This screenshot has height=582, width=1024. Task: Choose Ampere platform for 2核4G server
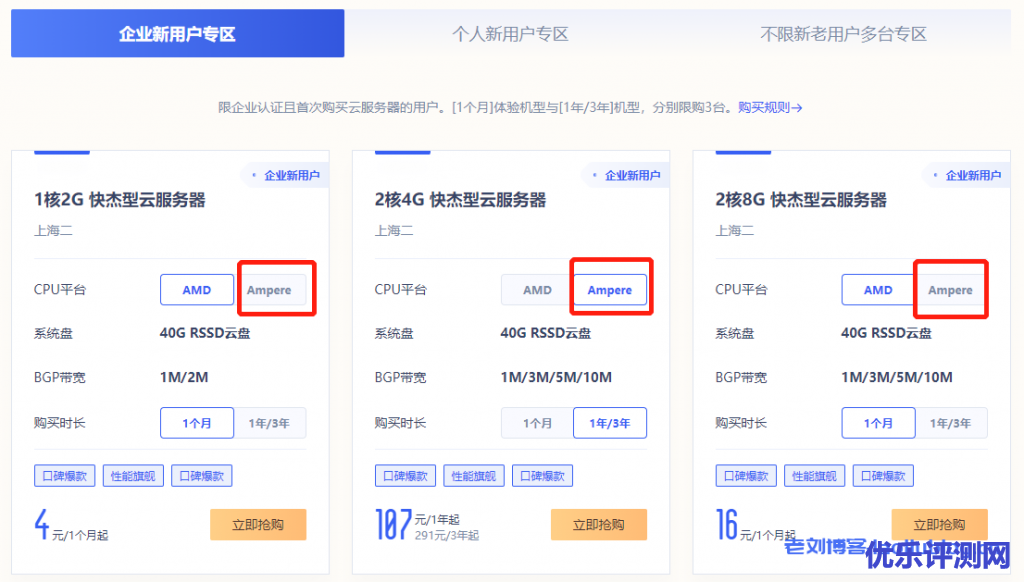coord(610,290)
